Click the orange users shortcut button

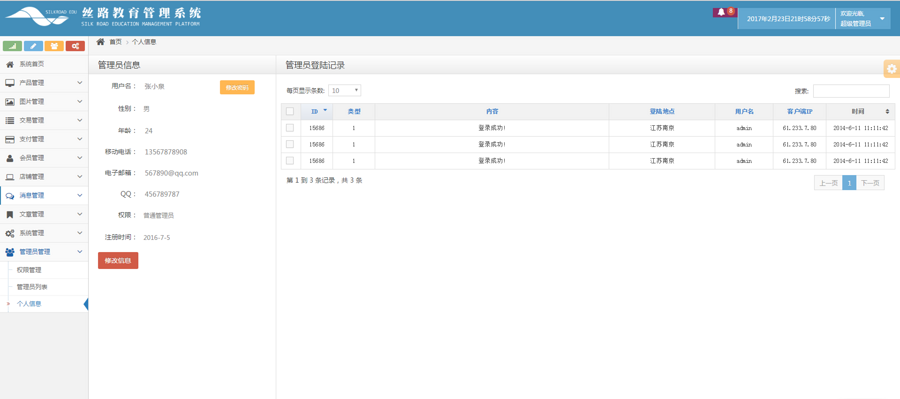[x=55, y=46]
